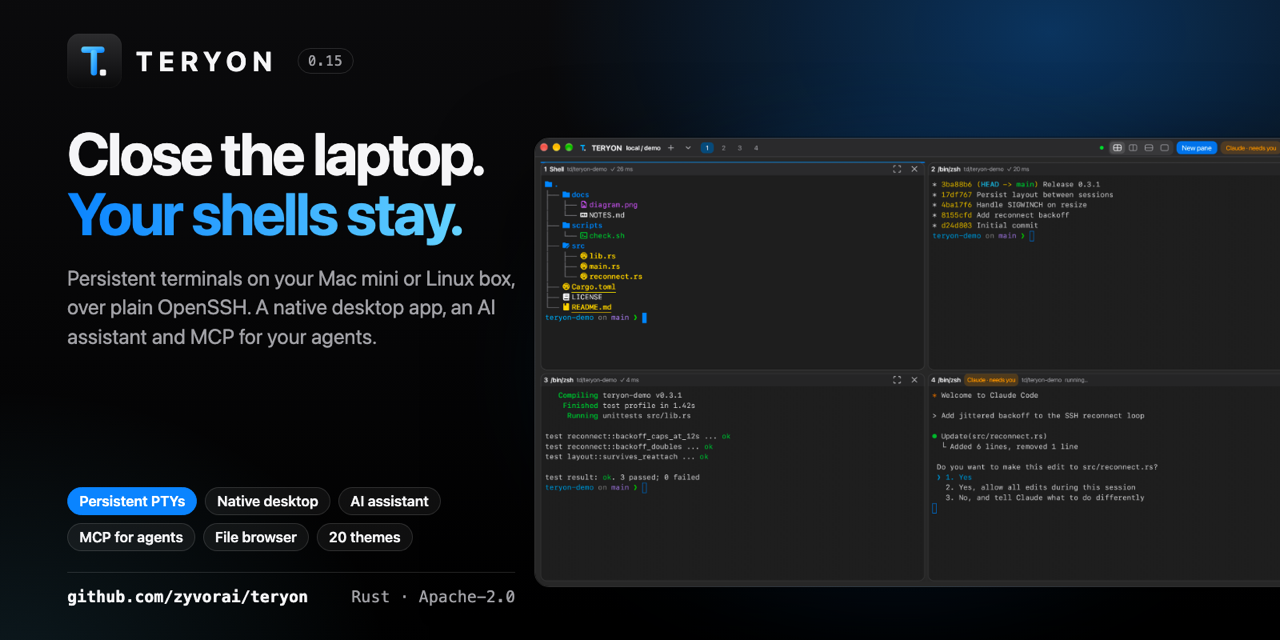This screenshot has width=1280, height=640.
Task: Click the Rust icon beside main.rs
Action: point(584,266)
